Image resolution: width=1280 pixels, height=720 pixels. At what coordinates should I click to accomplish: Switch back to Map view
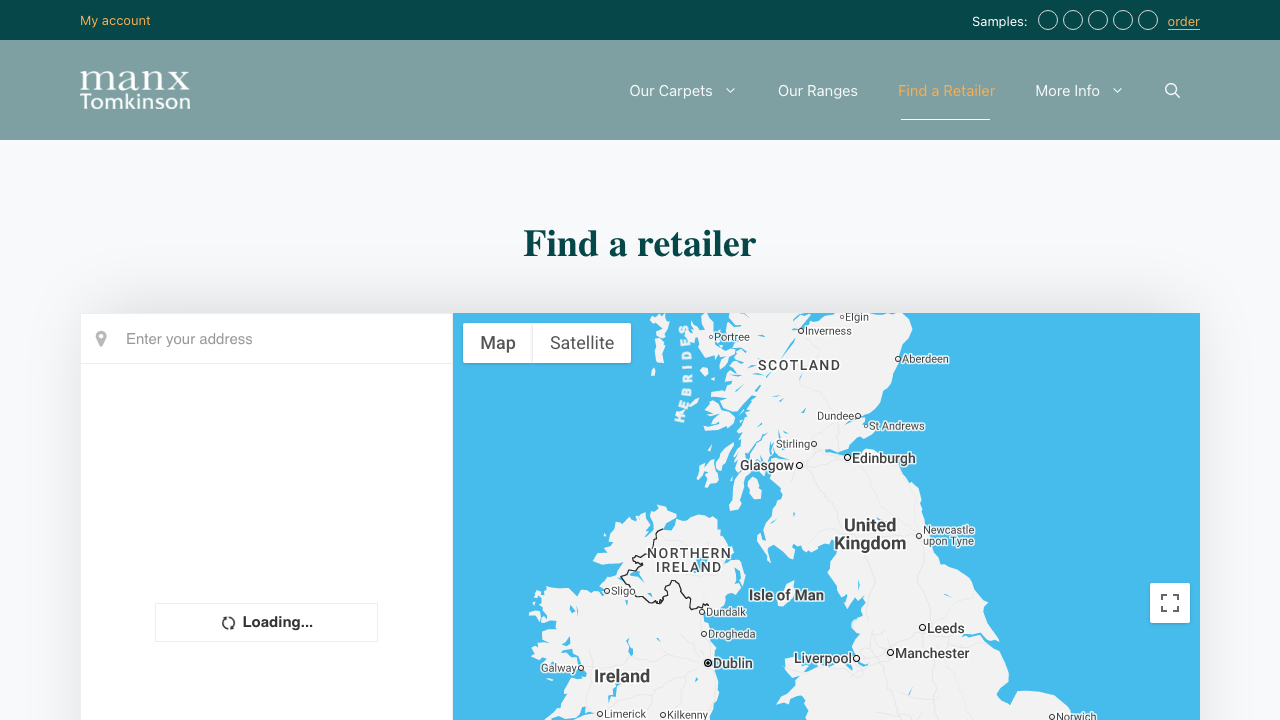(x=498, y=343)
